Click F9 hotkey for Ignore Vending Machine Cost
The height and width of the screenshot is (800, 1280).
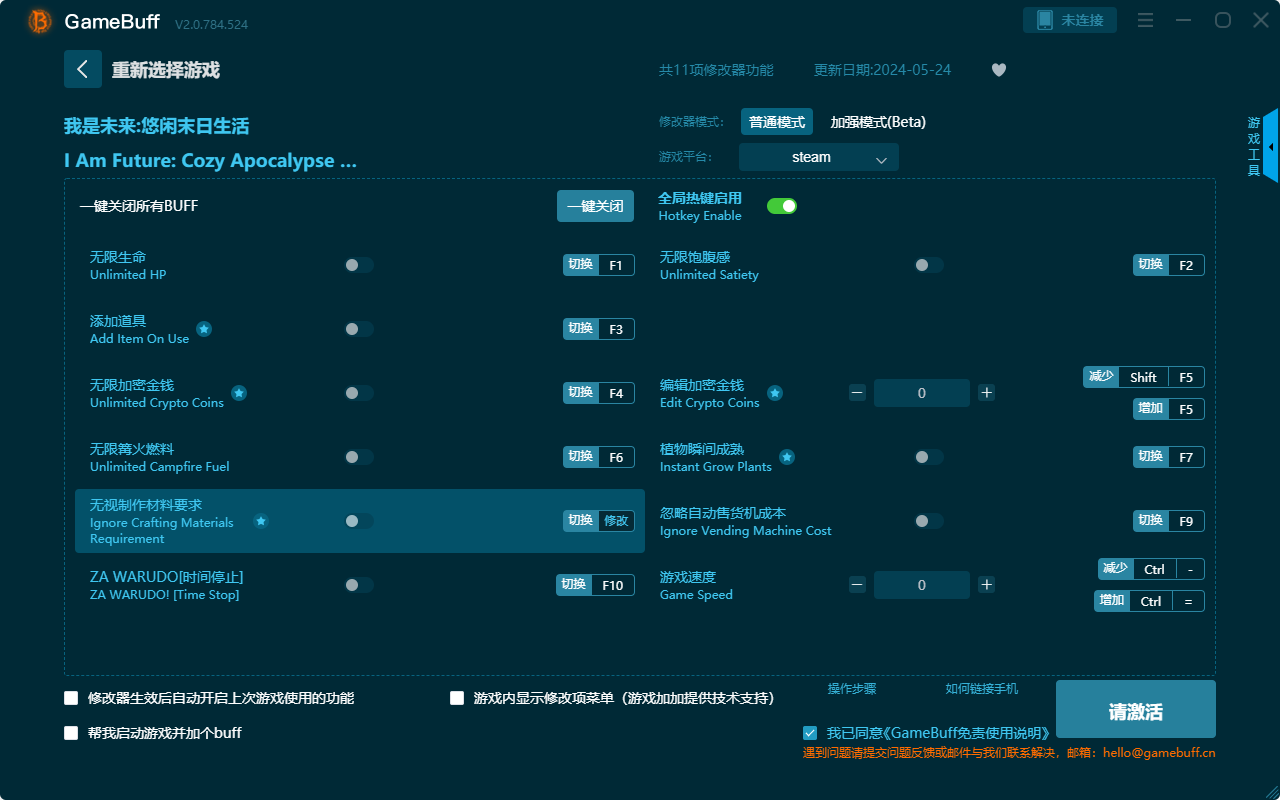point(1169,521)
